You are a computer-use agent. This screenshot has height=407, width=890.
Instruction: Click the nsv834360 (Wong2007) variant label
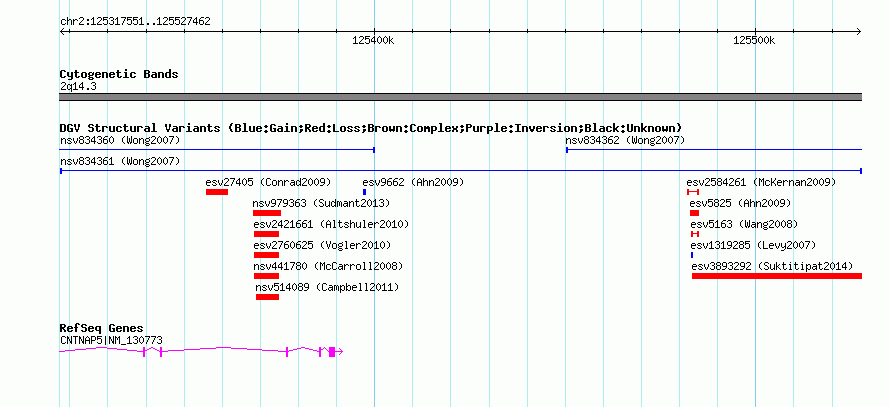coord(120,140)
